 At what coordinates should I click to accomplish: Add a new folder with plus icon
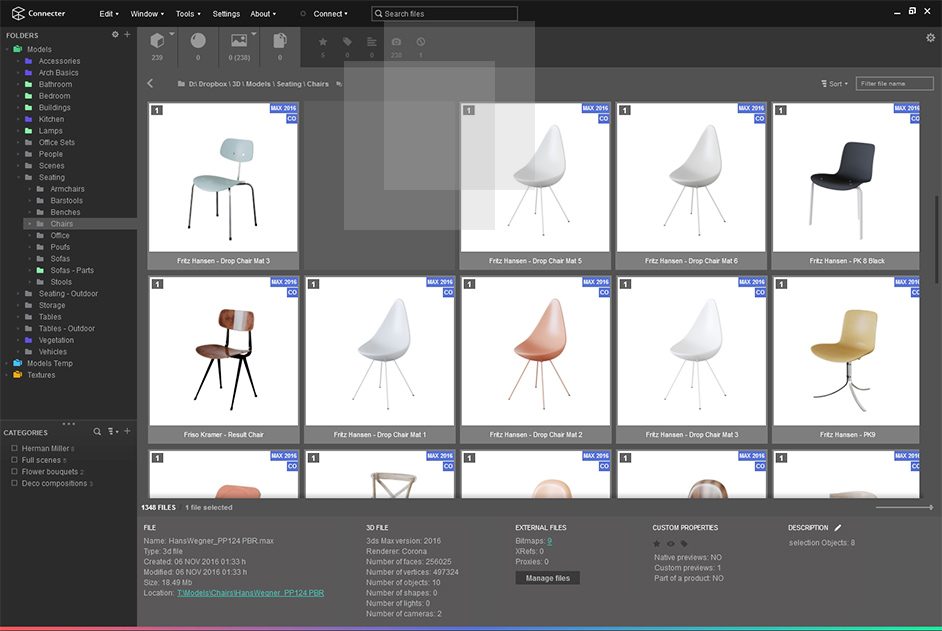click(x=127, y=35)
